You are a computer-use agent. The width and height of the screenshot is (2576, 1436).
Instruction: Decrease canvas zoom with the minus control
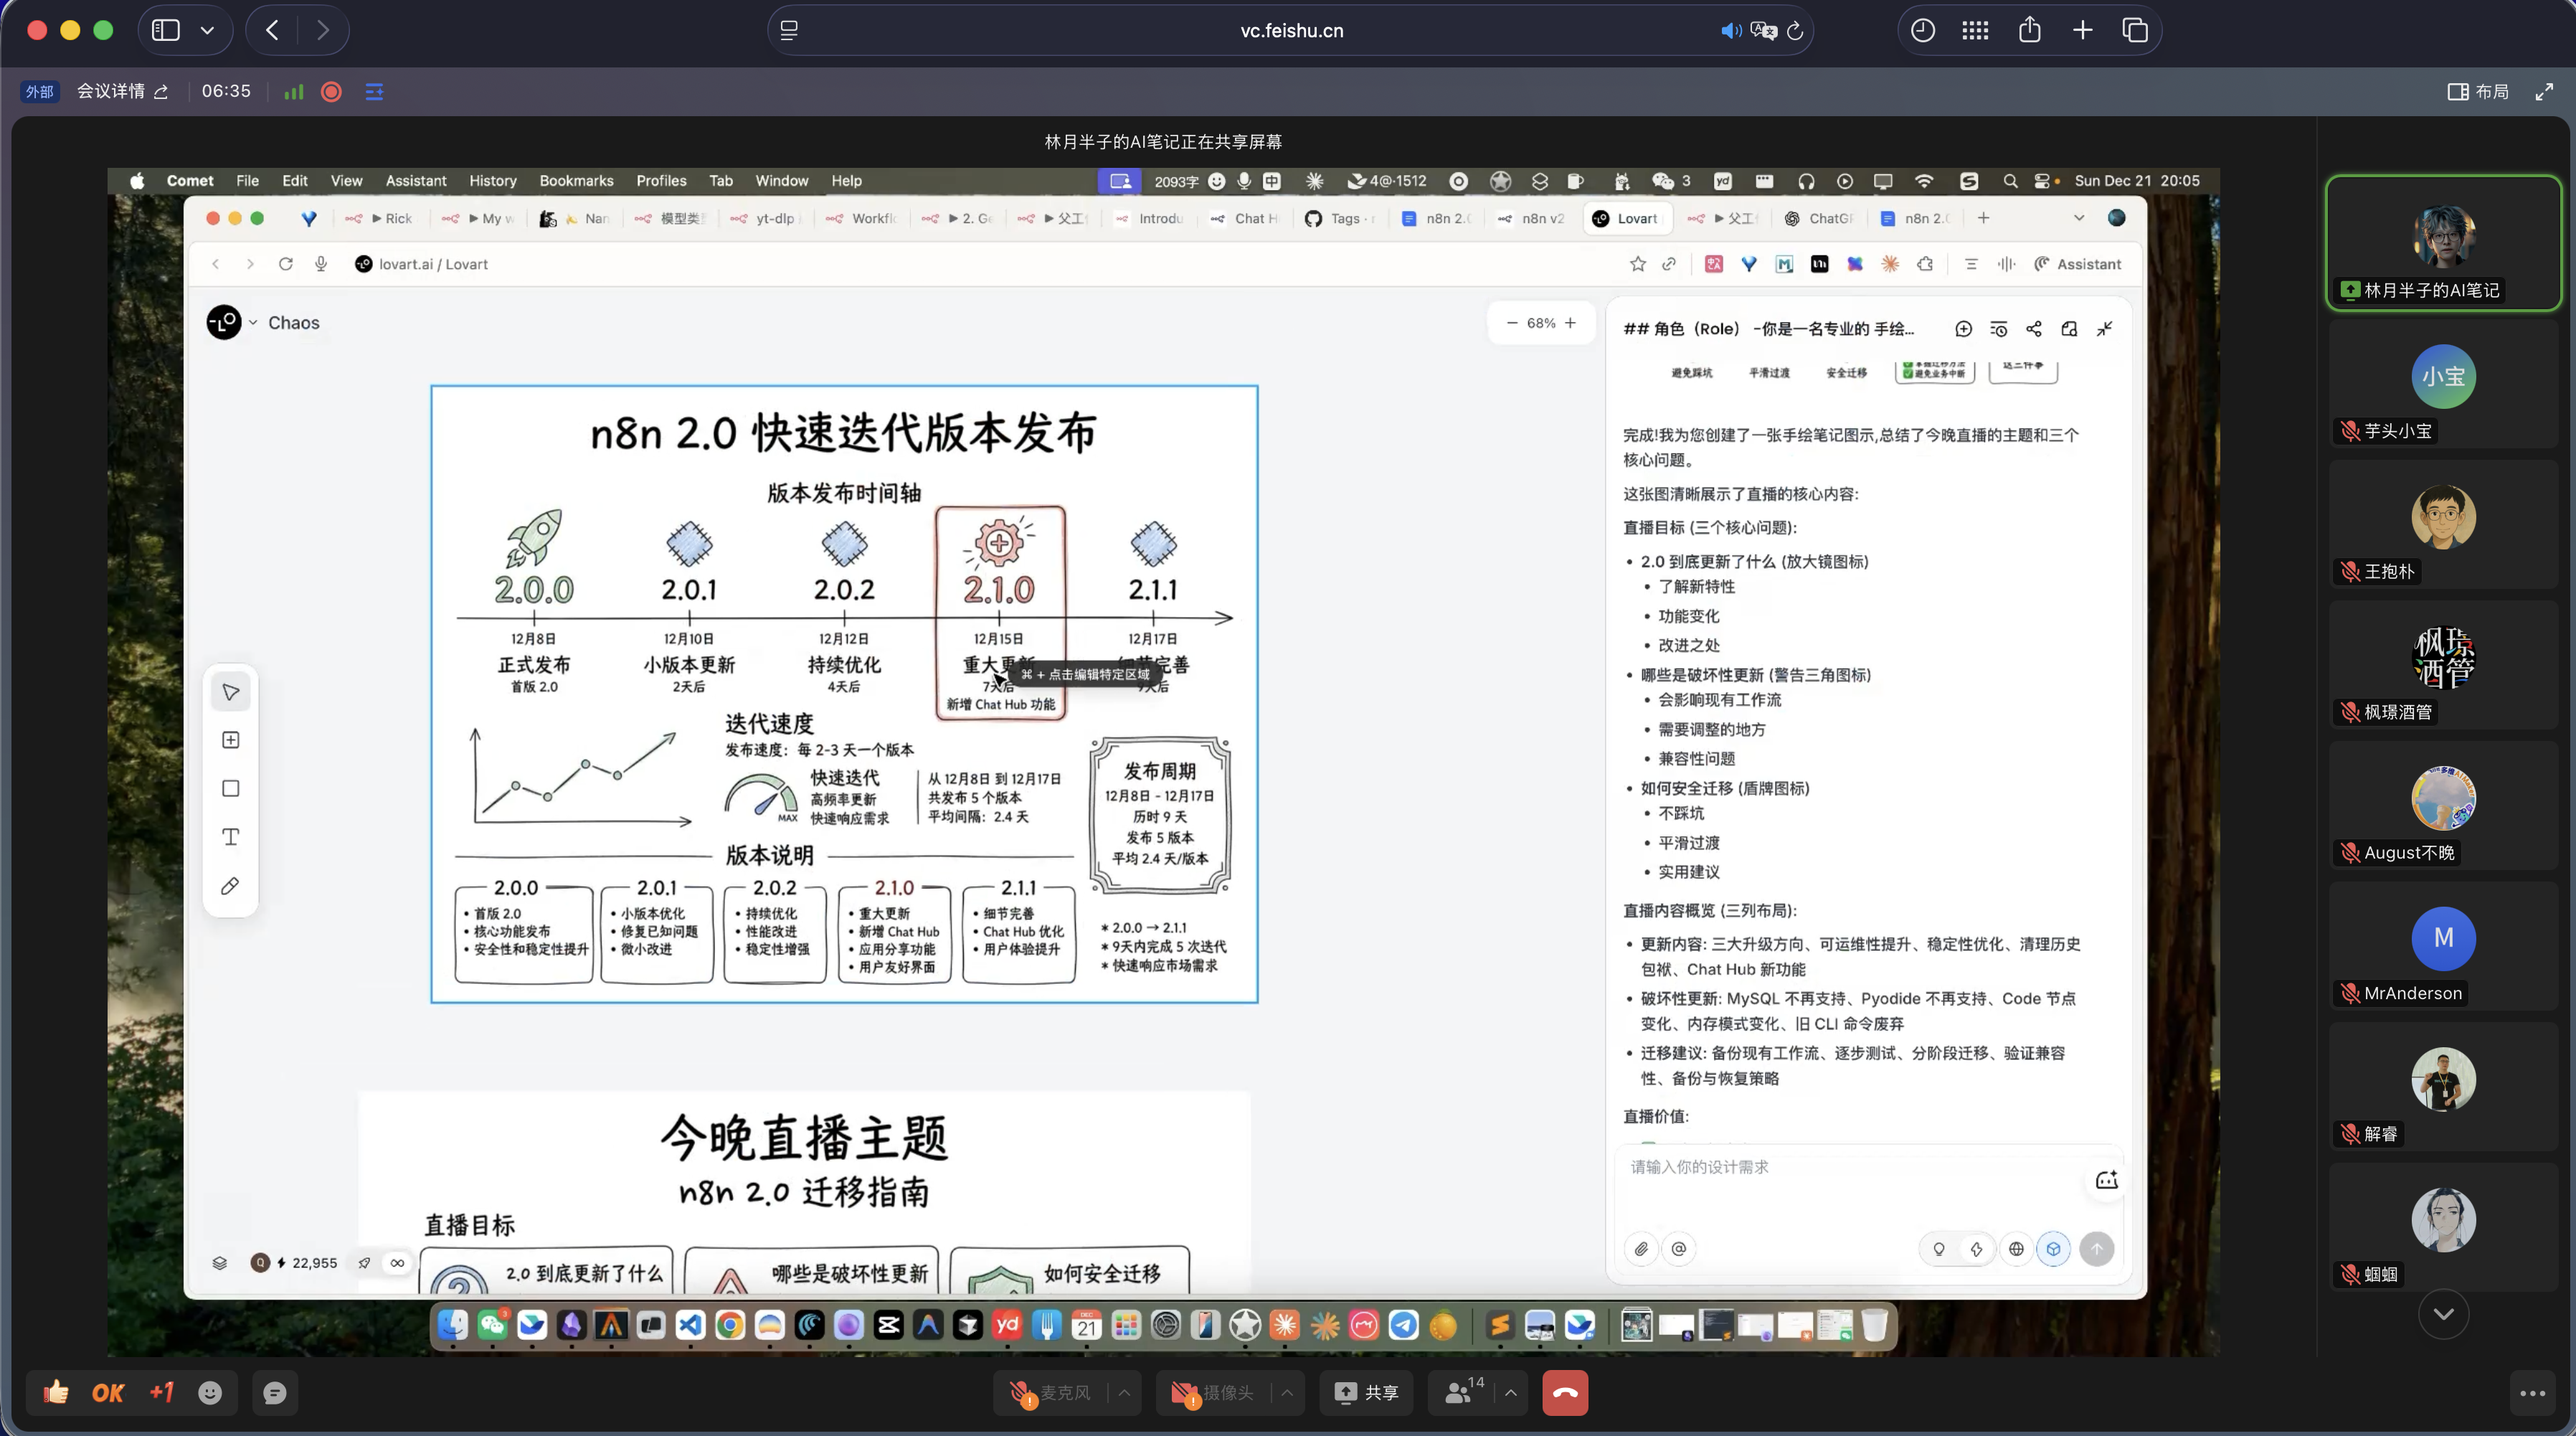[x=1512, y=323]
